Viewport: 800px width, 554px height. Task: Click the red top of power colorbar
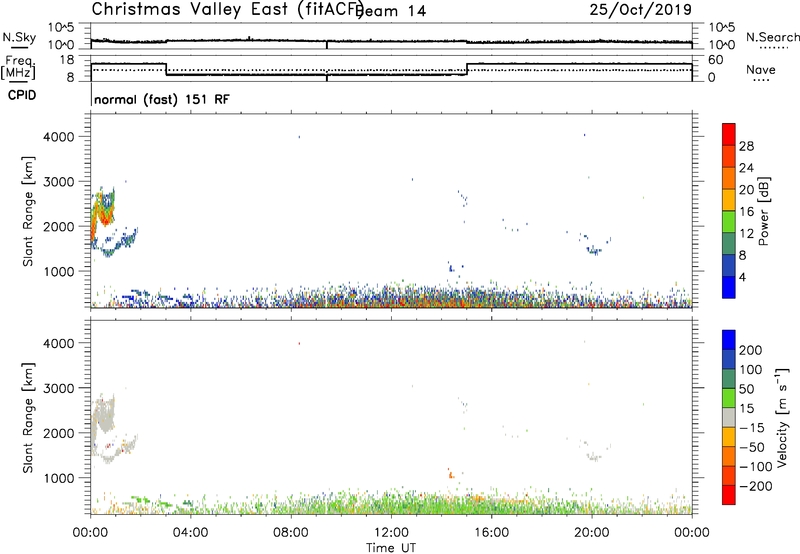pos(729,134)
